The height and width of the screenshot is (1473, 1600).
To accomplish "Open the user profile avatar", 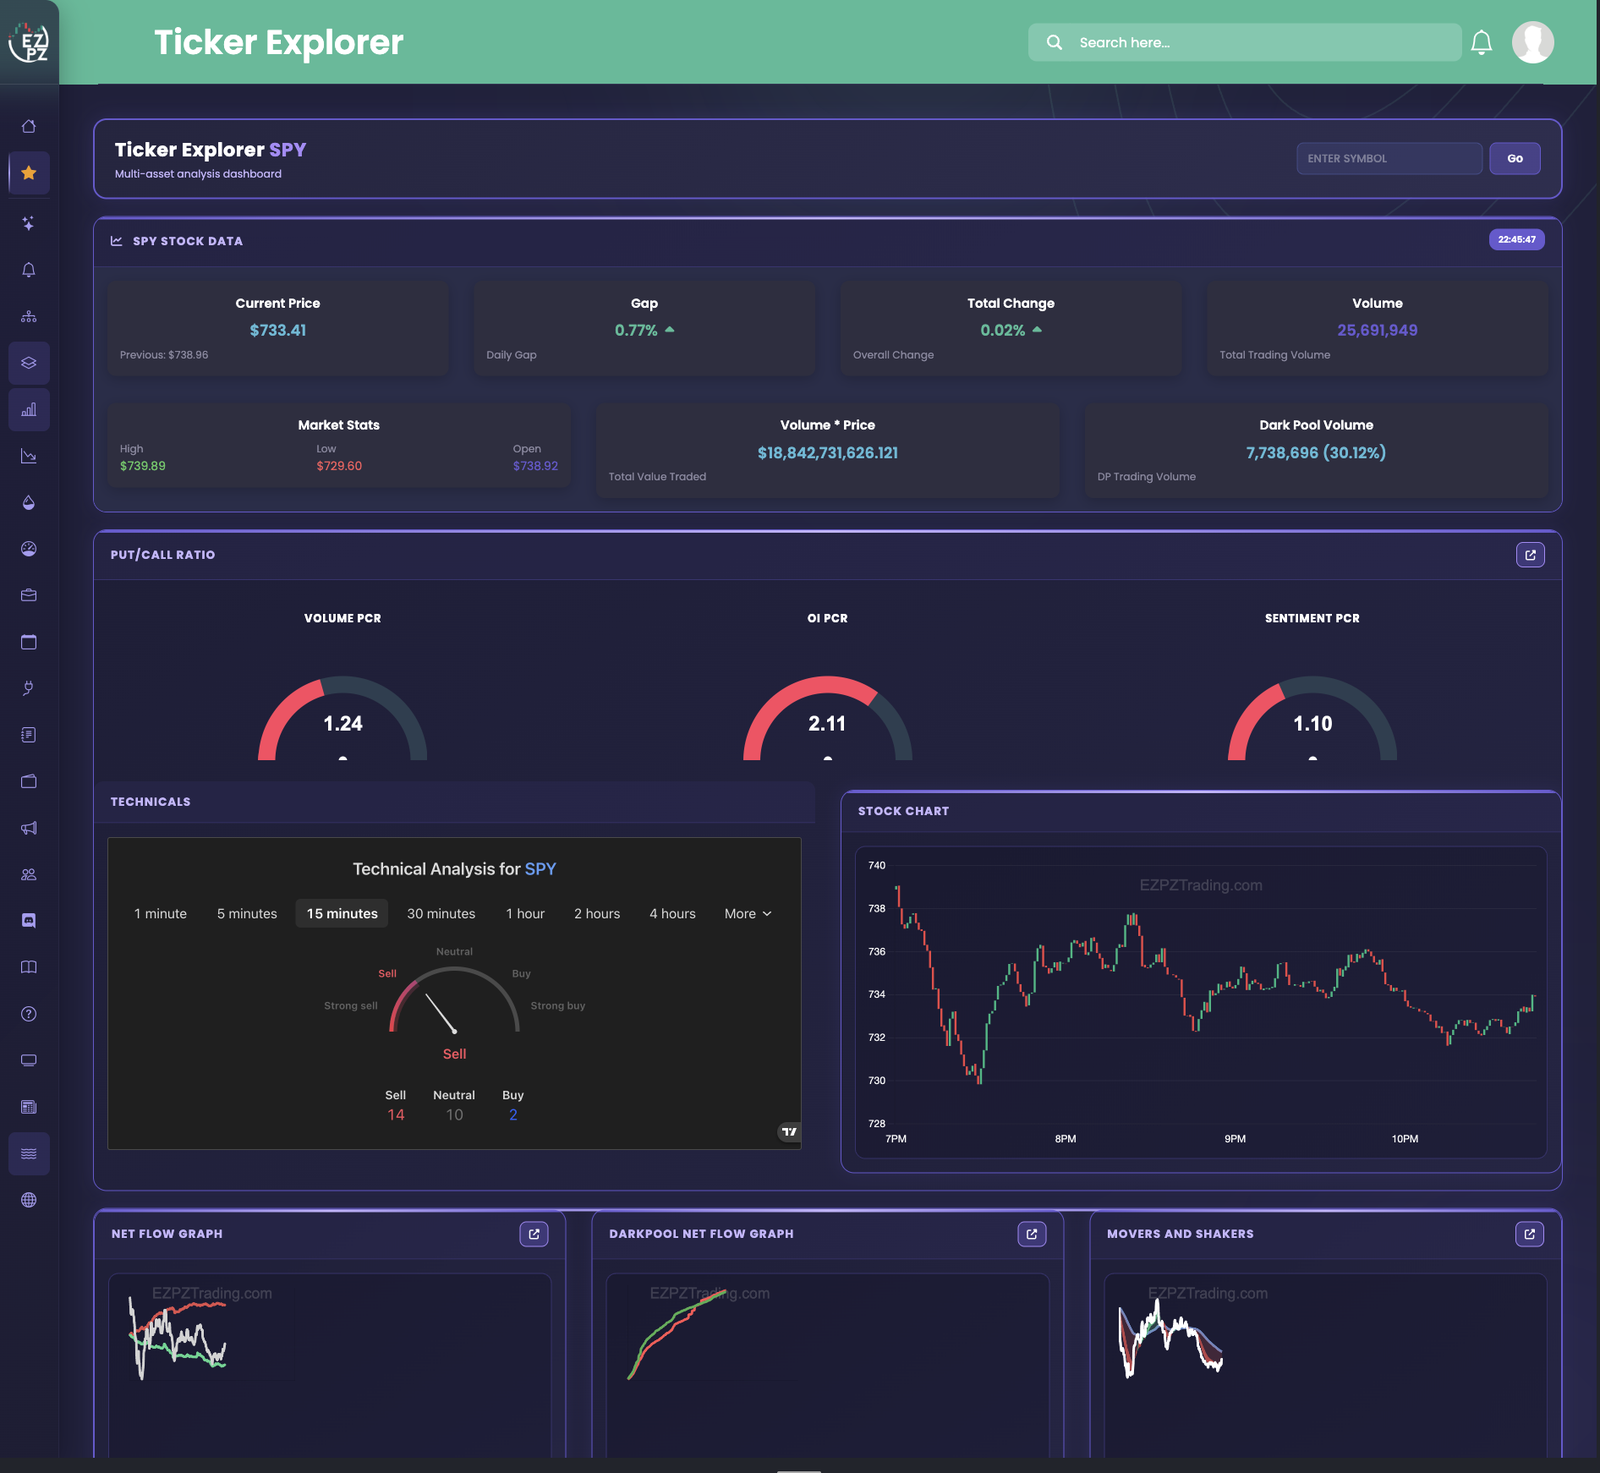I will (1533, 42).
